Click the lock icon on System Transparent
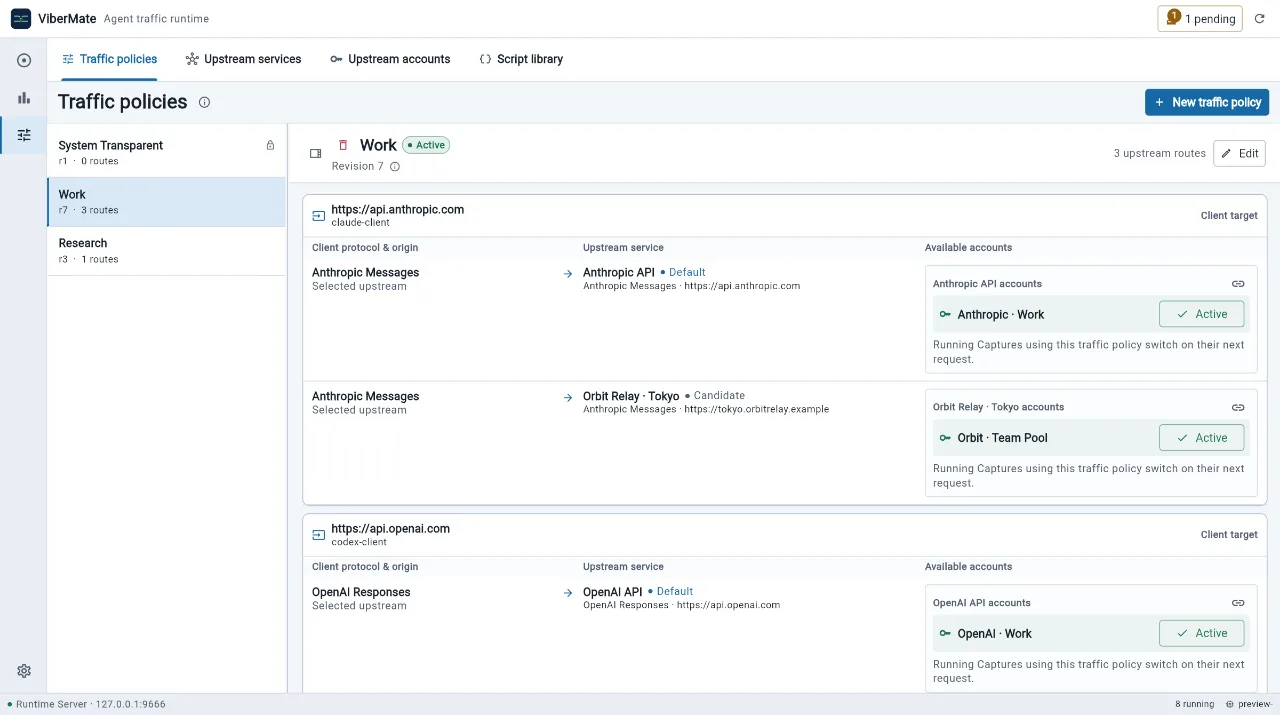1280x715 pixels. [270, 145]
